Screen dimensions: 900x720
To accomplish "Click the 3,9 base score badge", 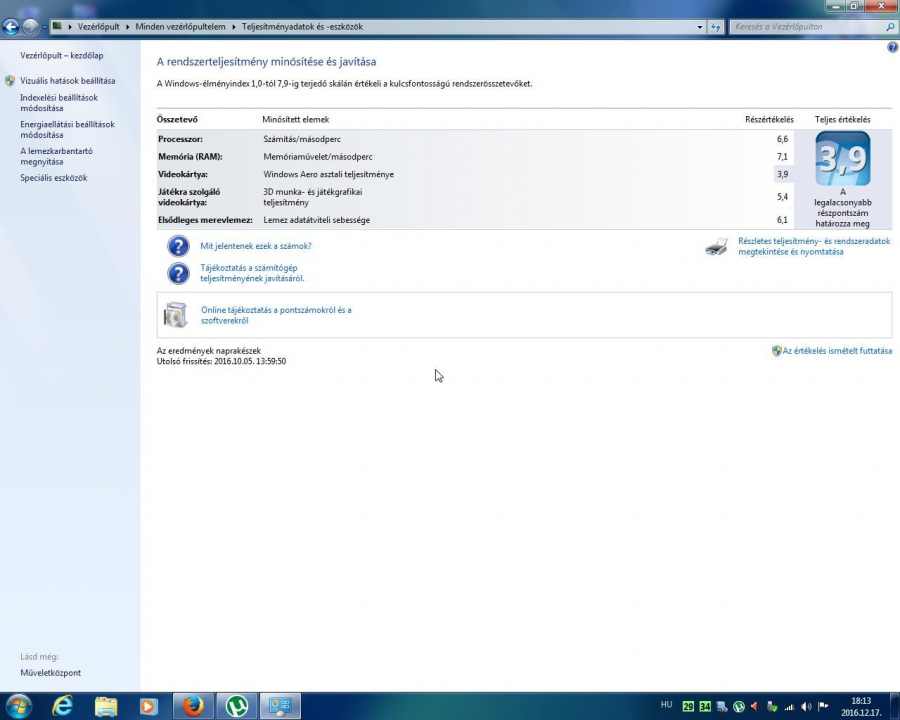I will coord(843,158).
